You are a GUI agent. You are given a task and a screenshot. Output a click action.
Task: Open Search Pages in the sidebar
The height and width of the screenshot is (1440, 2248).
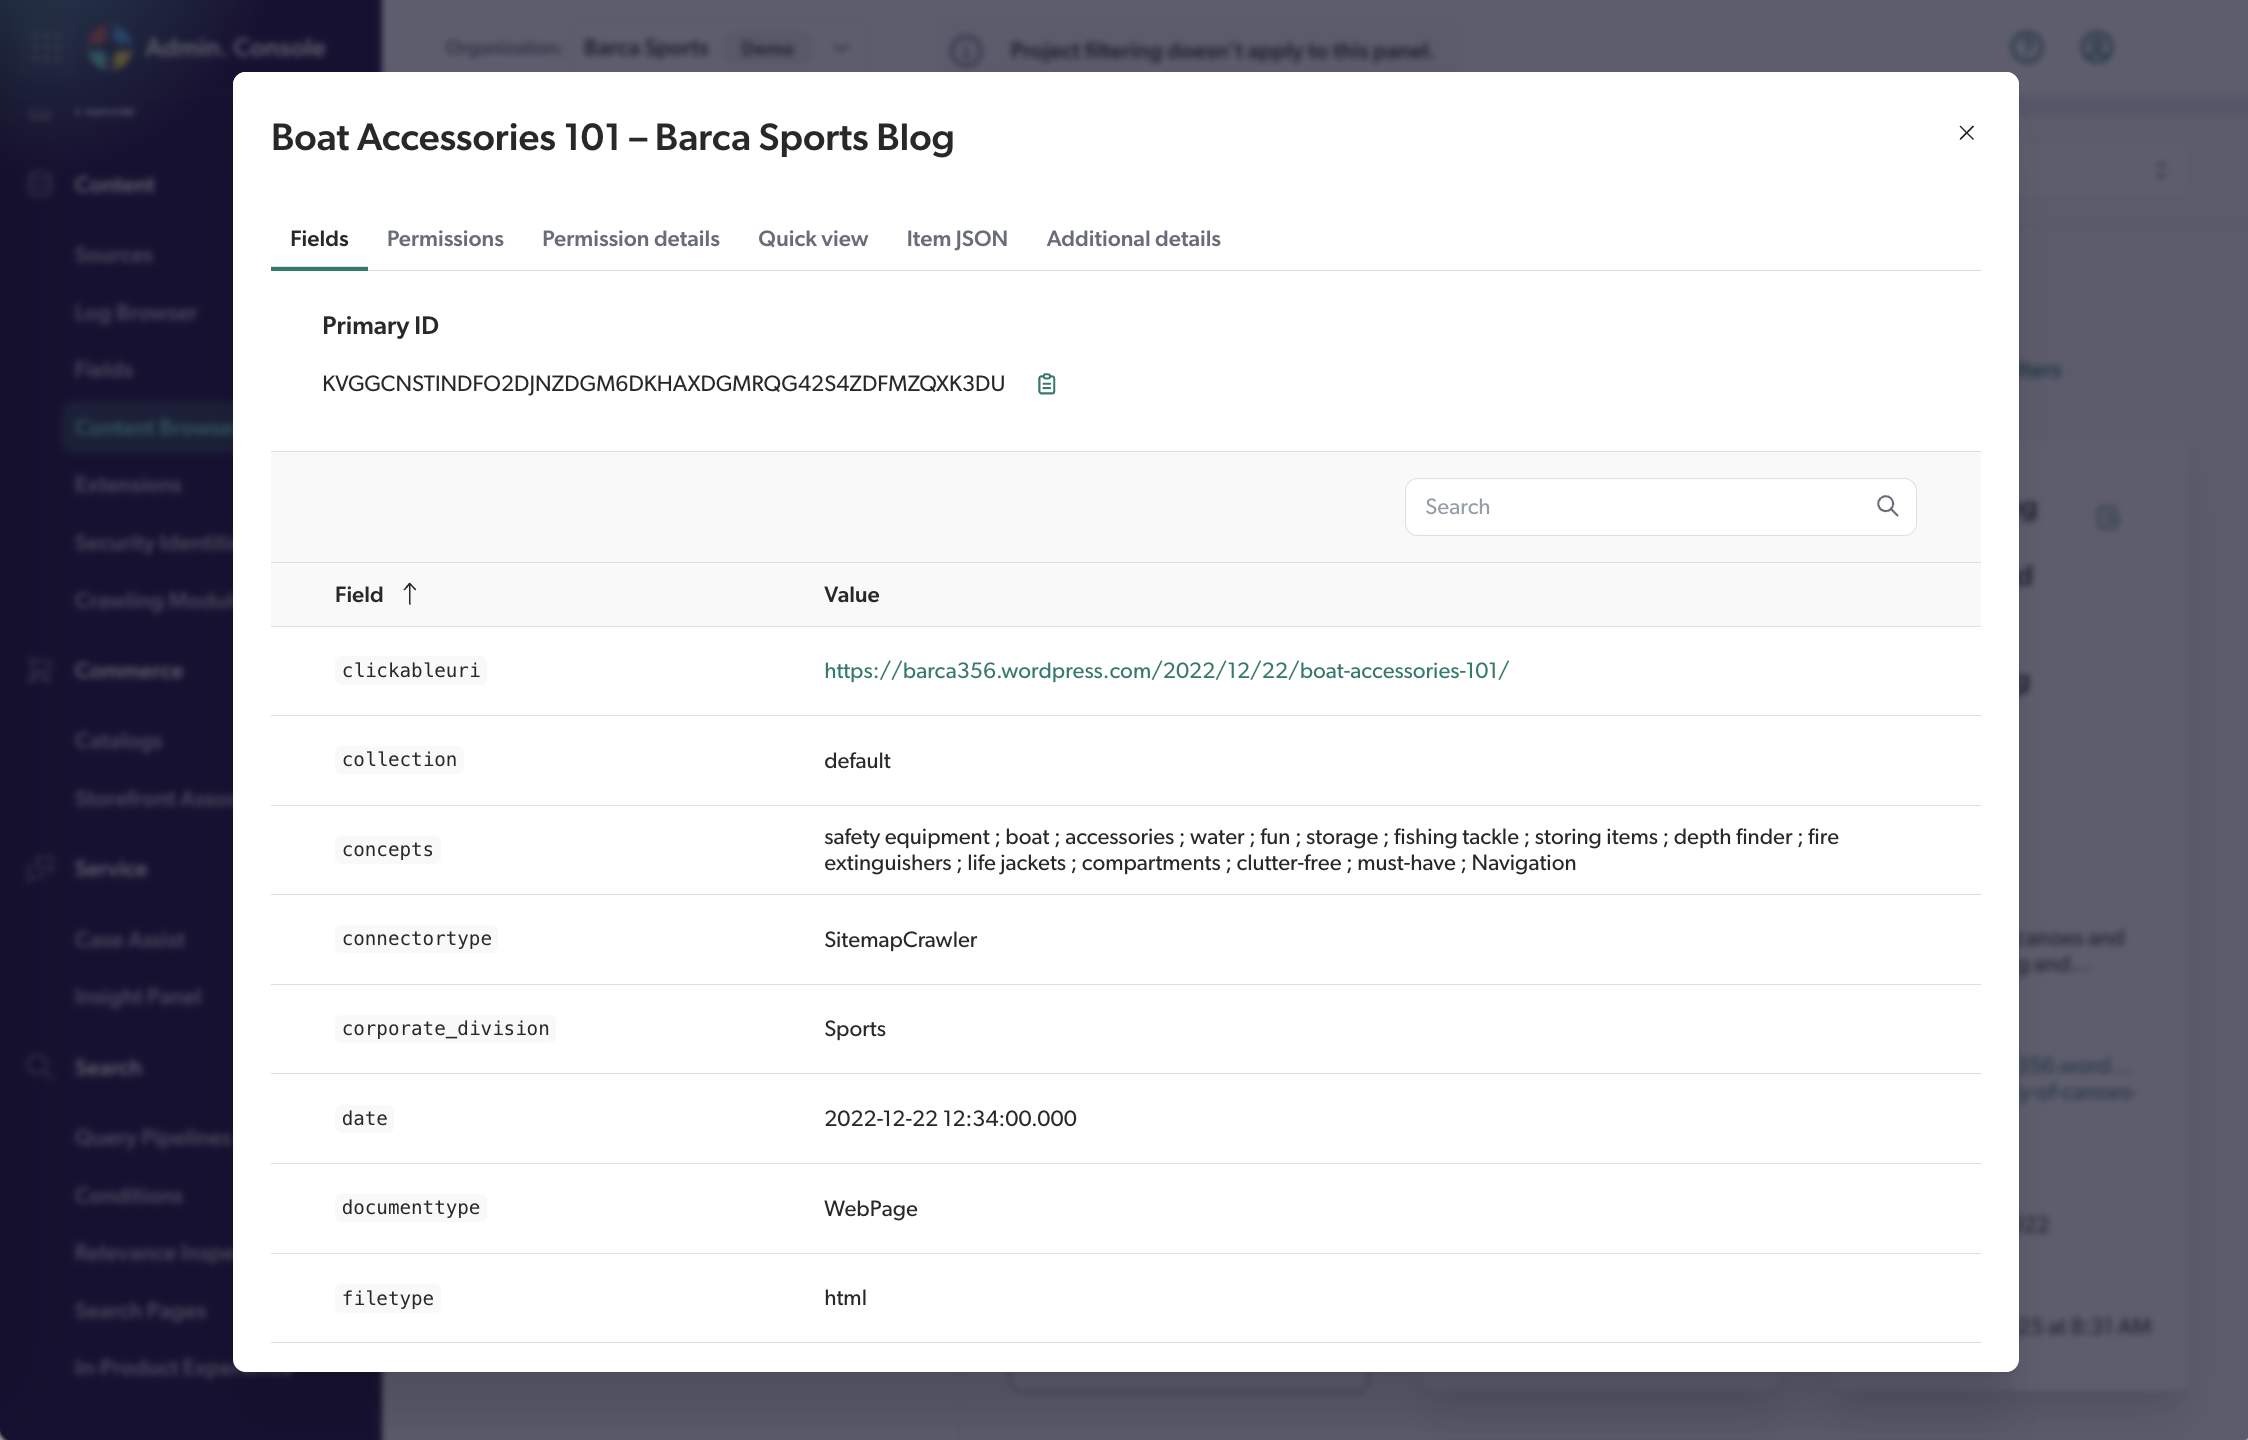[x=140, y=1311]
